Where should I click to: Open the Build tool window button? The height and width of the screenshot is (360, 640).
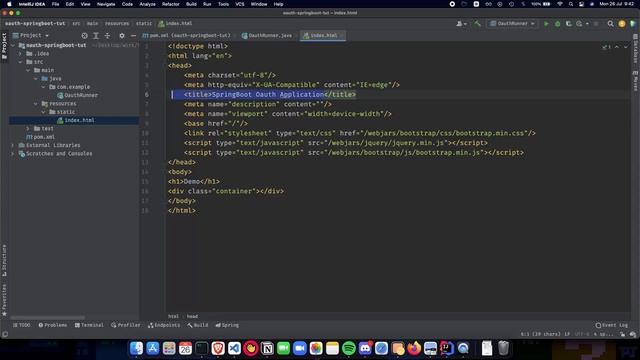pyautogui.click(x=198, y=325)
